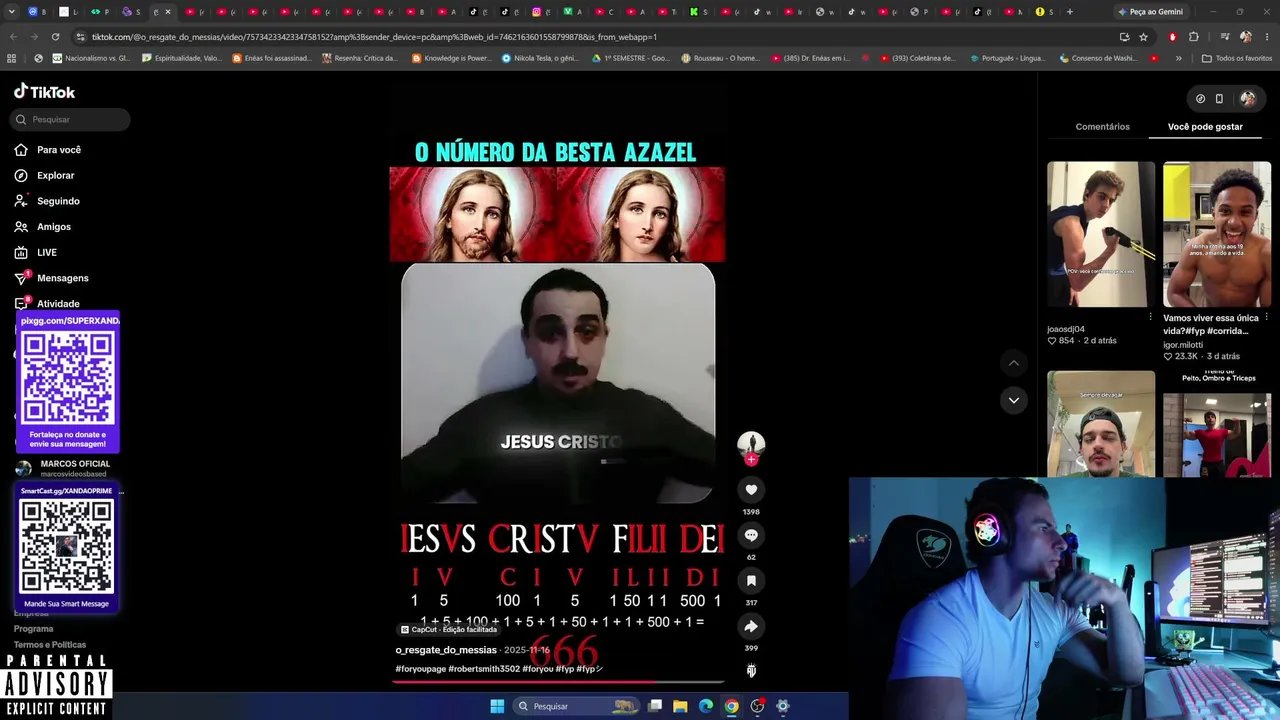This screenshot has width=1280, height=720.
Task: Expand the bookmarks overflow chevron
Action: (x=1178, y=58)
